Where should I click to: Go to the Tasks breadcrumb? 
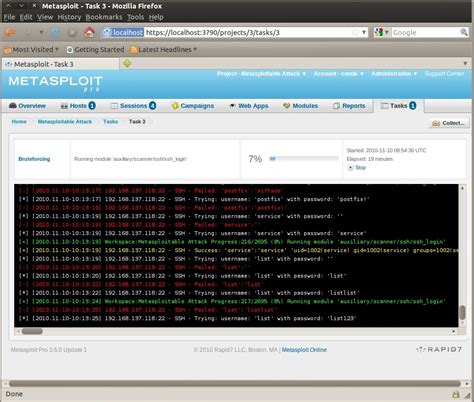click(x=110, y=122)
